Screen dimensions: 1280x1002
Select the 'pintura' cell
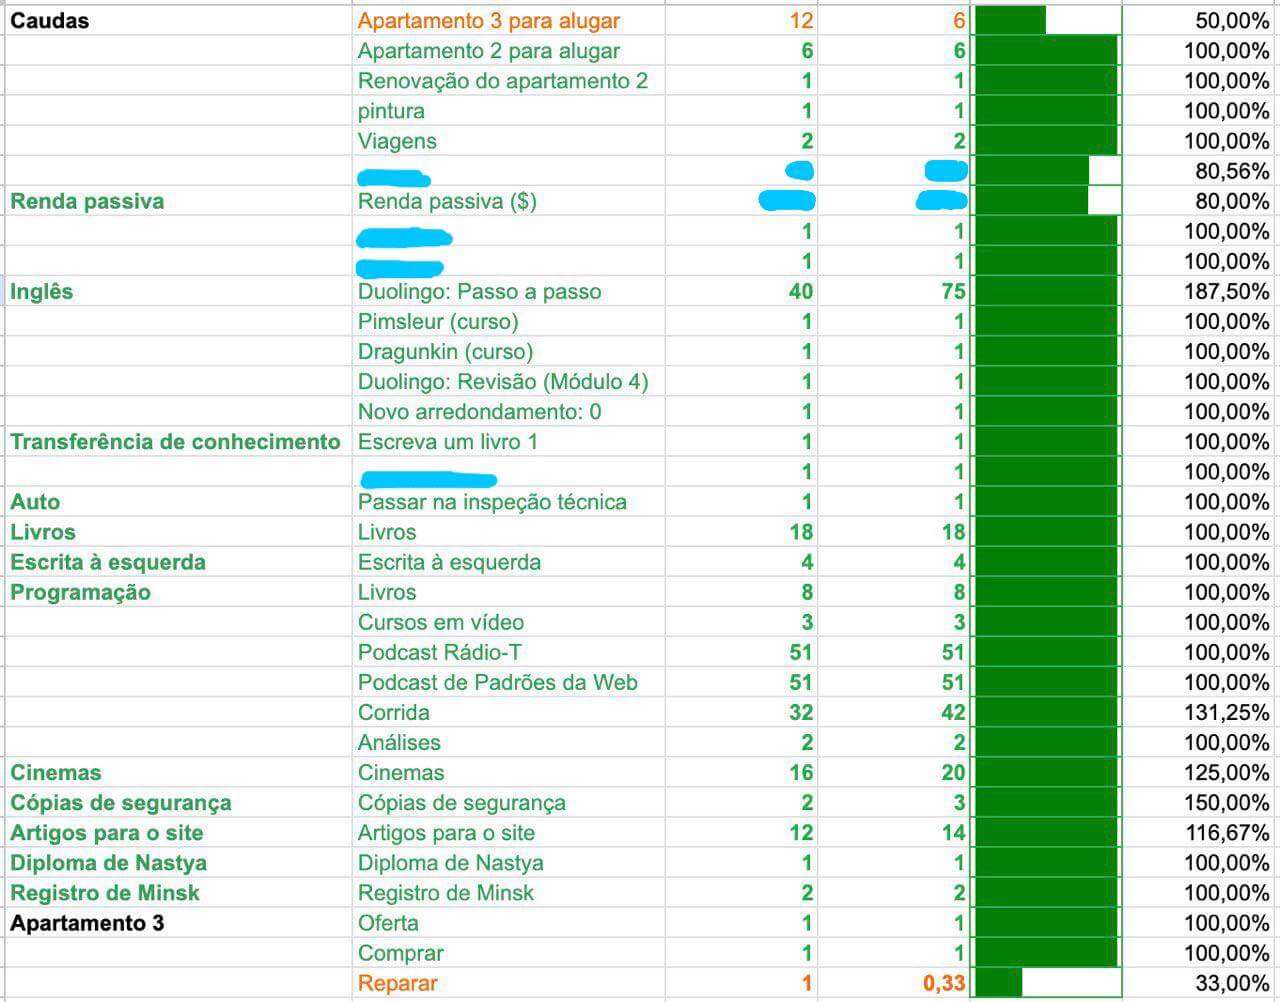(509, 111)
